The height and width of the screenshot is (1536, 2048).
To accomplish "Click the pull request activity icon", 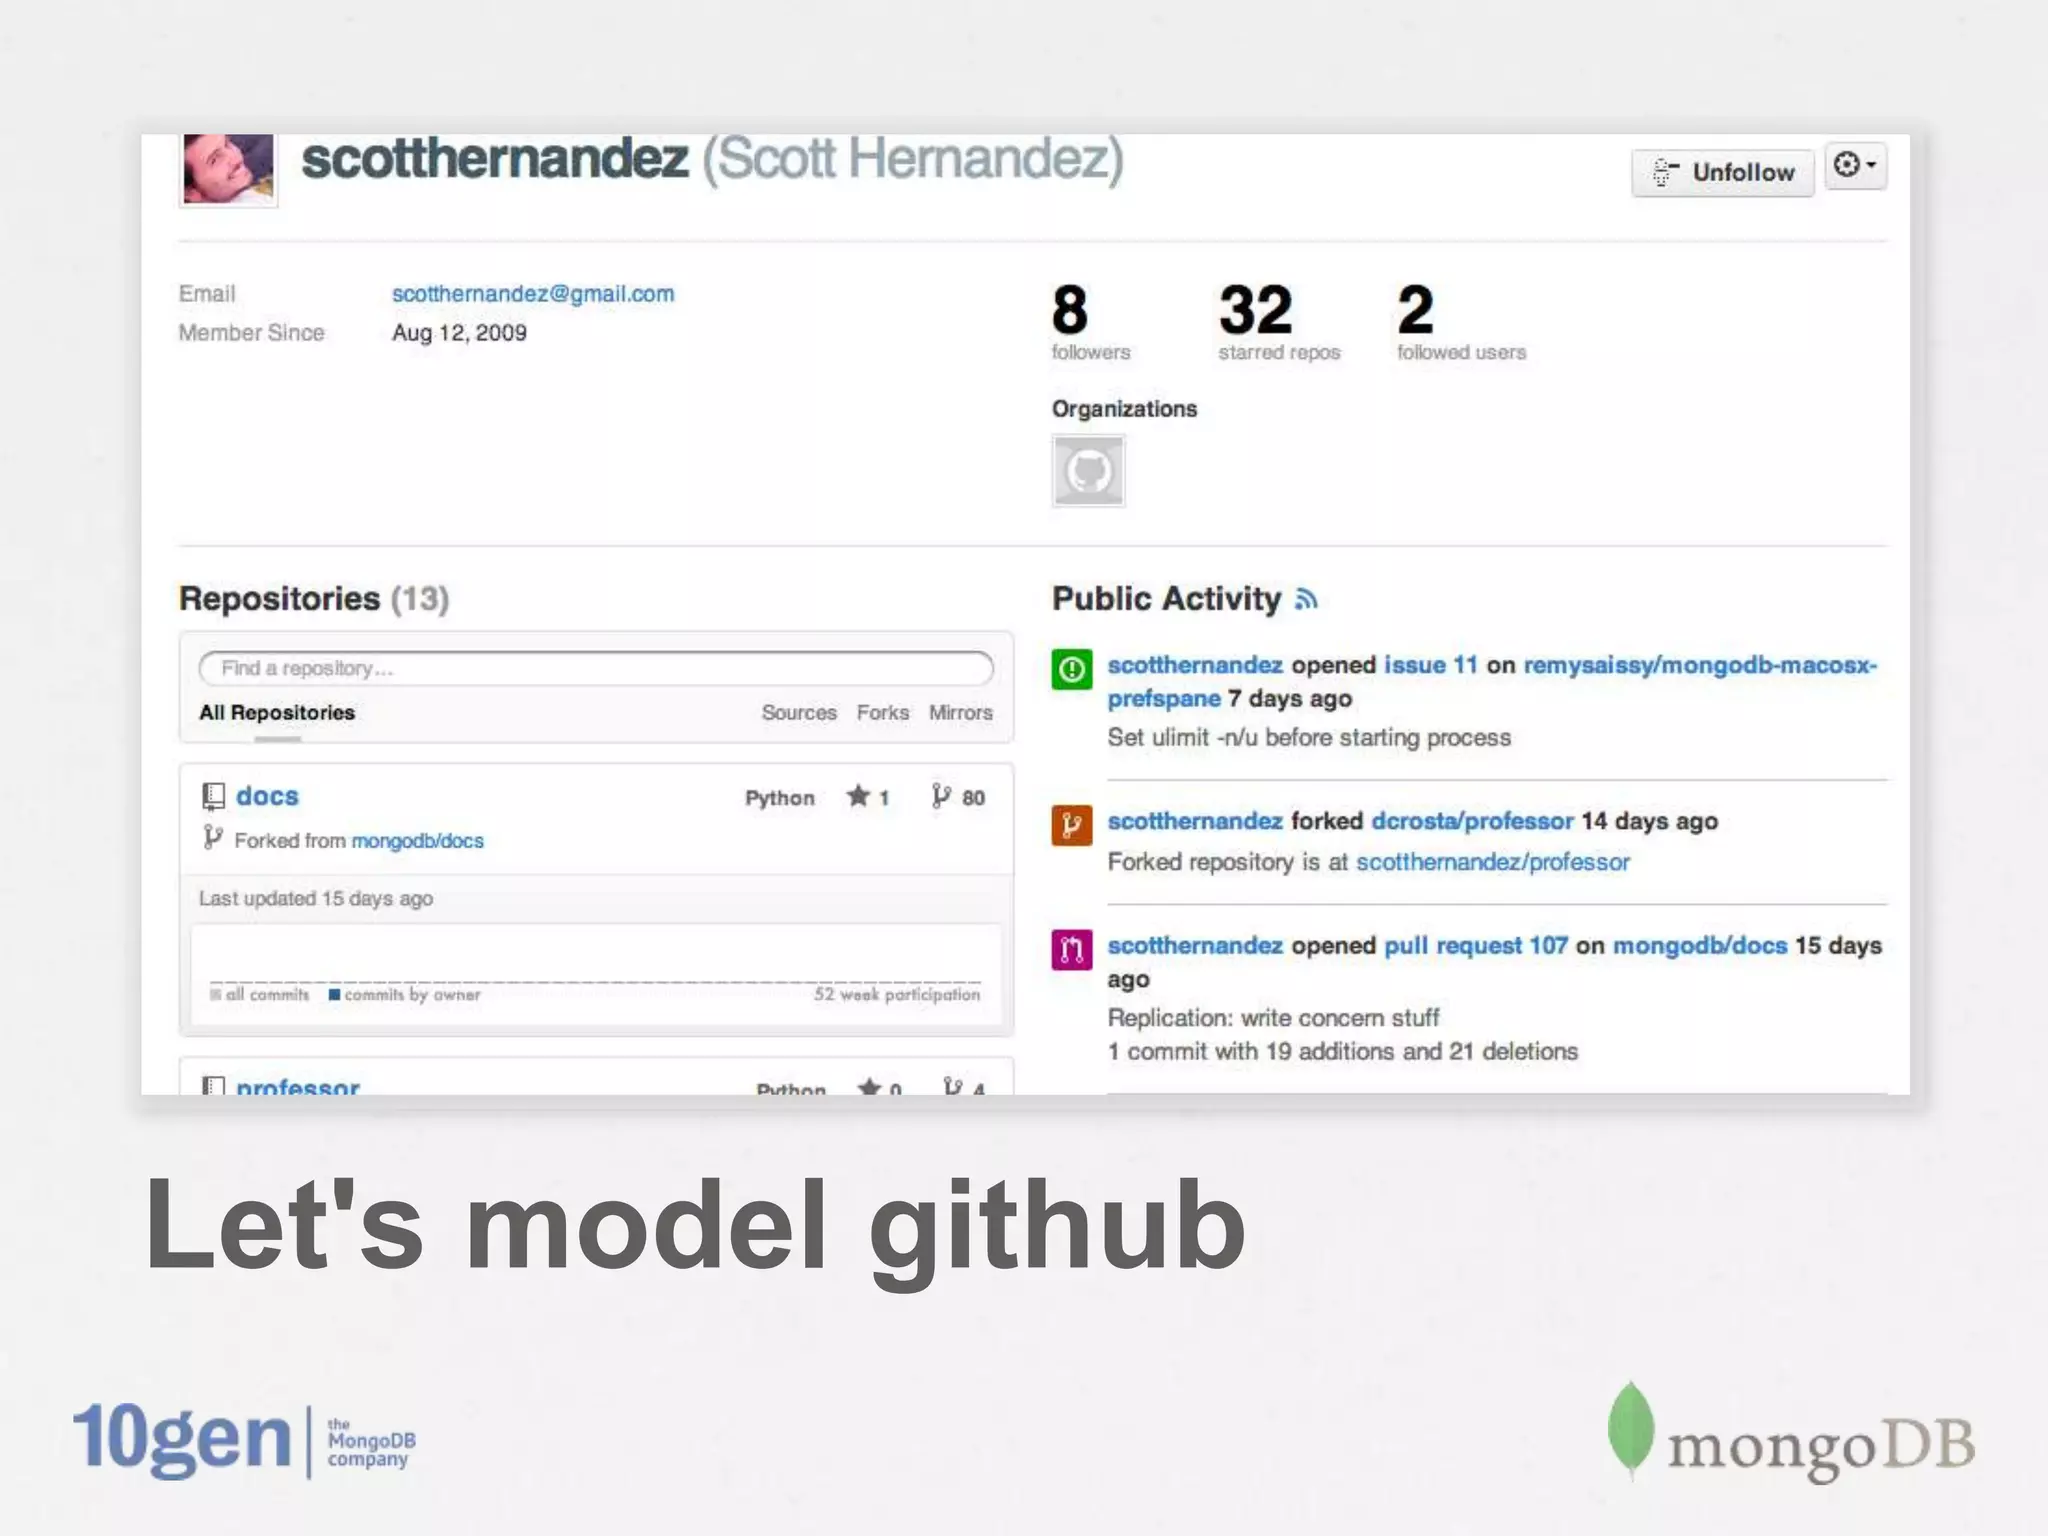I will click(1071, 950).
